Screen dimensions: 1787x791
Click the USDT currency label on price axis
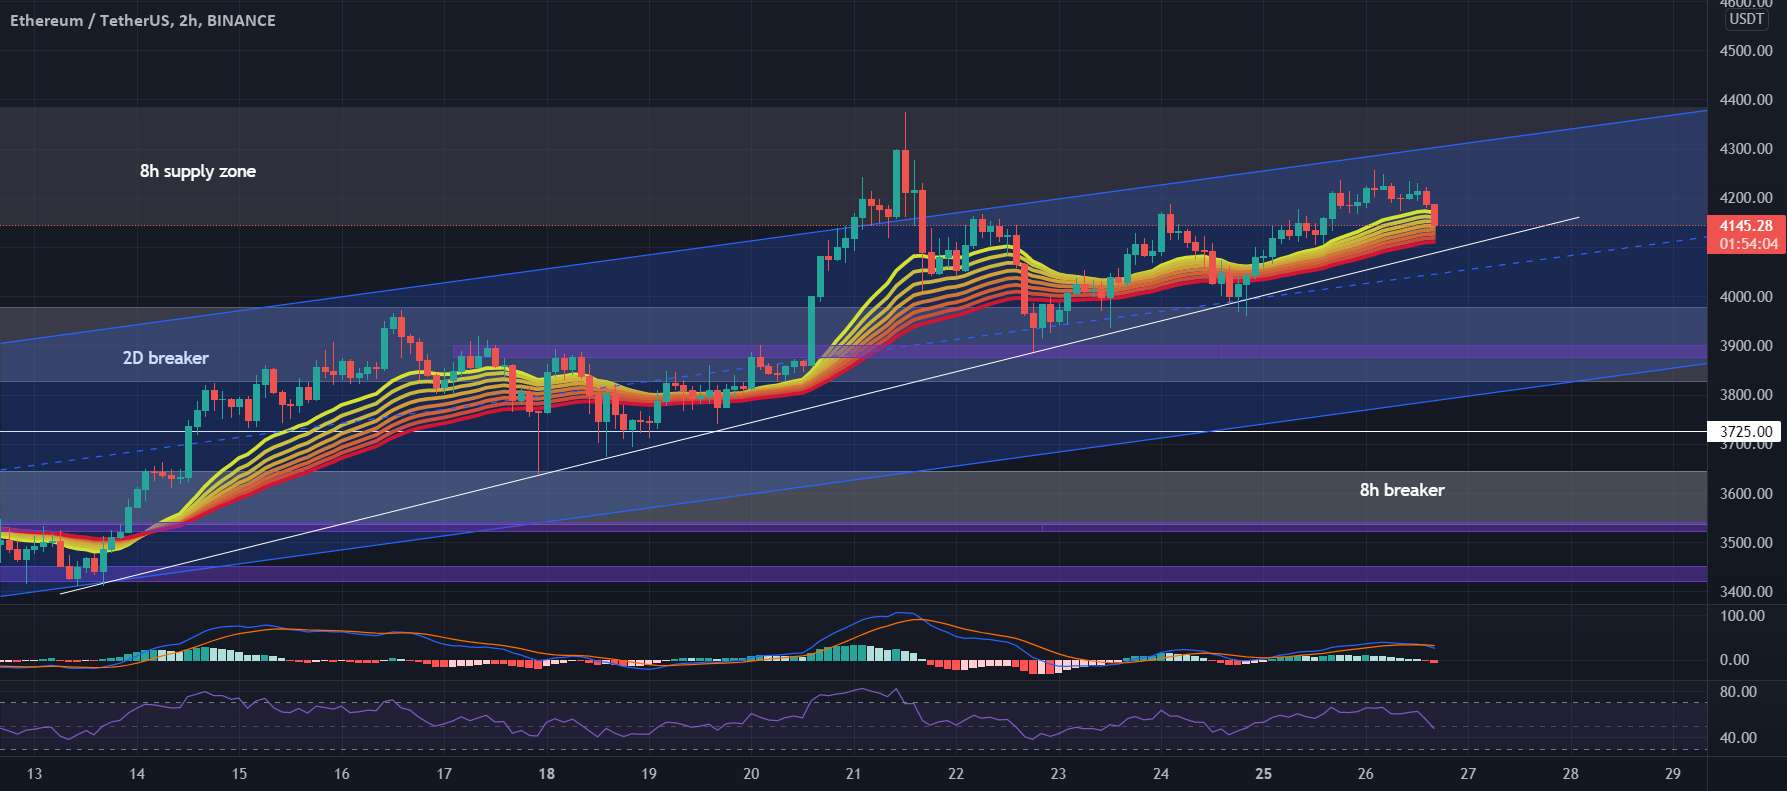(1747, 19)
